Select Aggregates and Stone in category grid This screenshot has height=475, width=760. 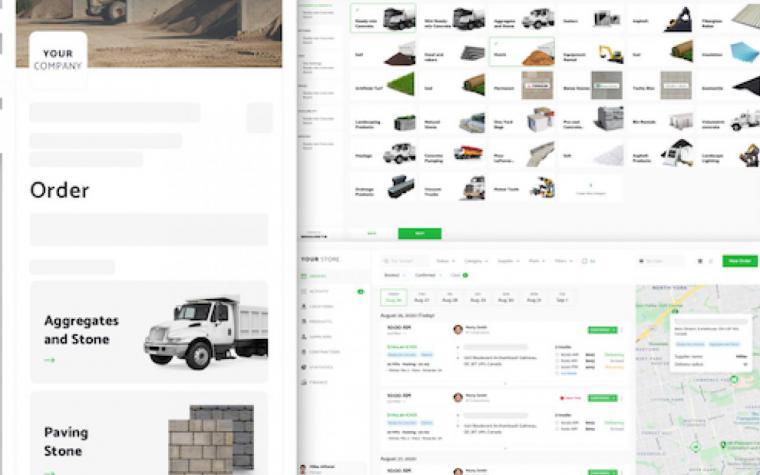pyautogui.click(x=522, y=18)
